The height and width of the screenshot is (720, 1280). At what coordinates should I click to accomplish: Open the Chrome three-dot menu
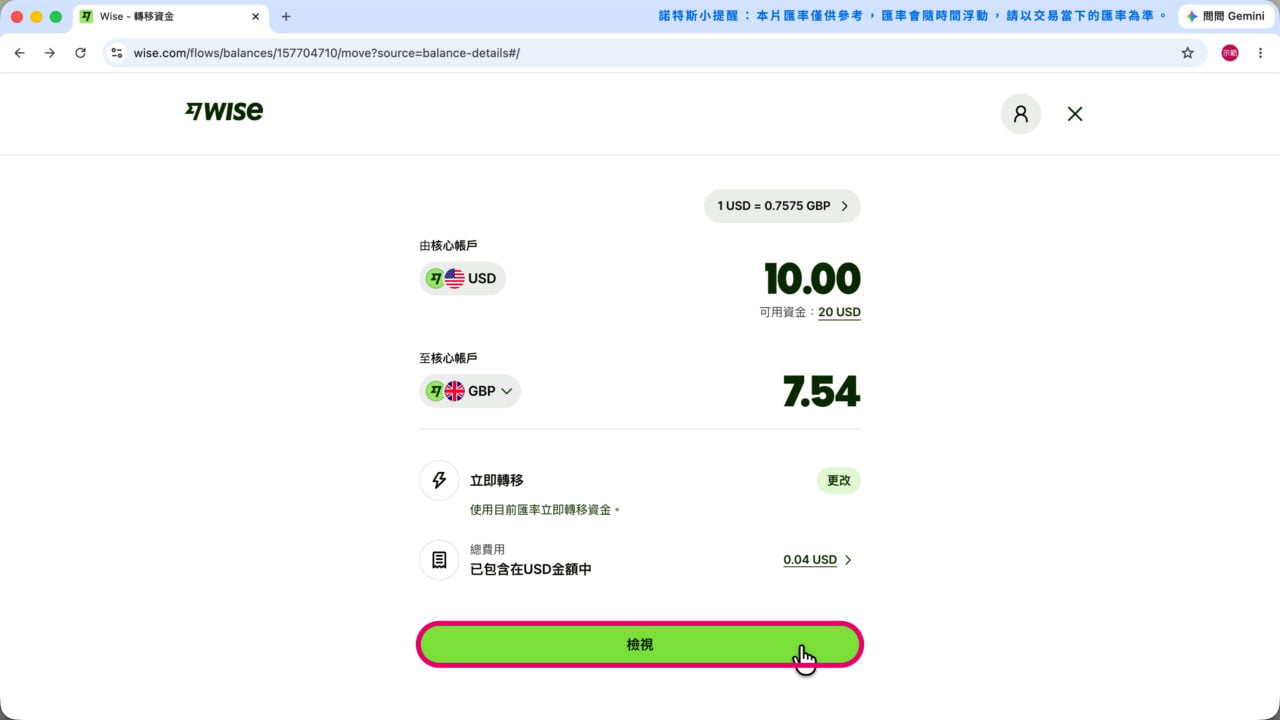tap(1260, 53)
